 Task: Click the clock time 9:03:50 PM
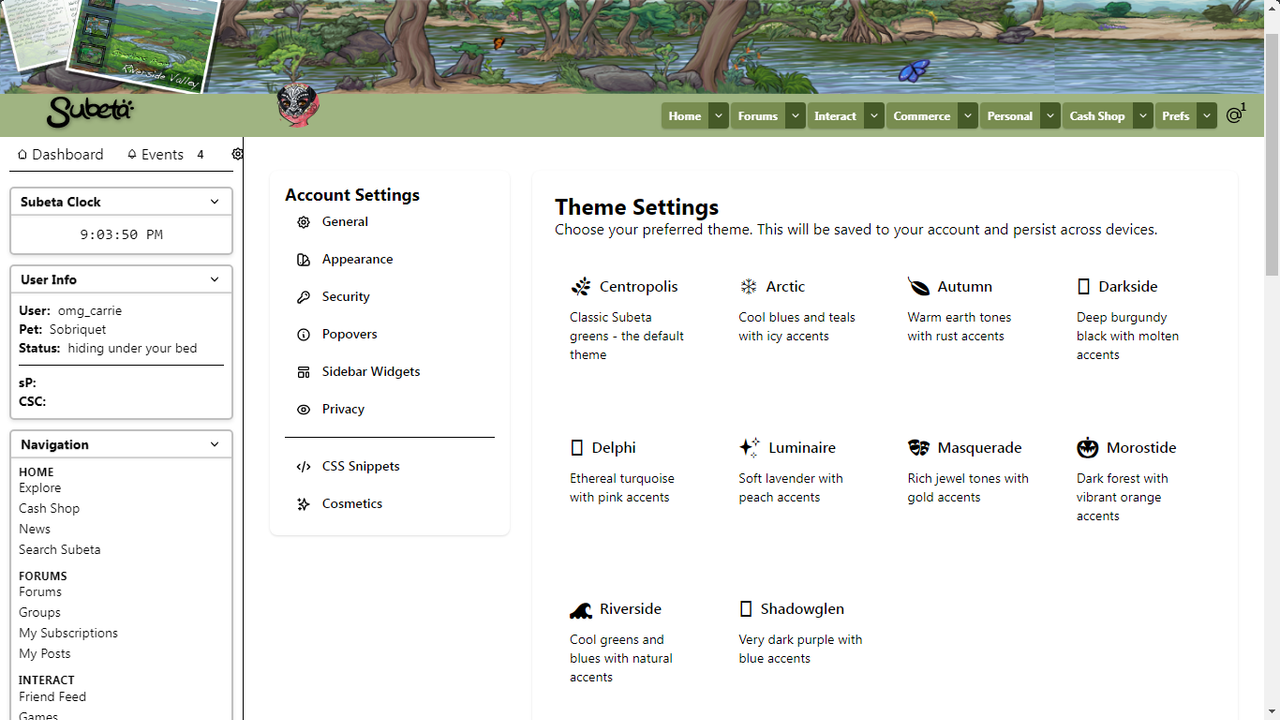[x=121, y=235]
